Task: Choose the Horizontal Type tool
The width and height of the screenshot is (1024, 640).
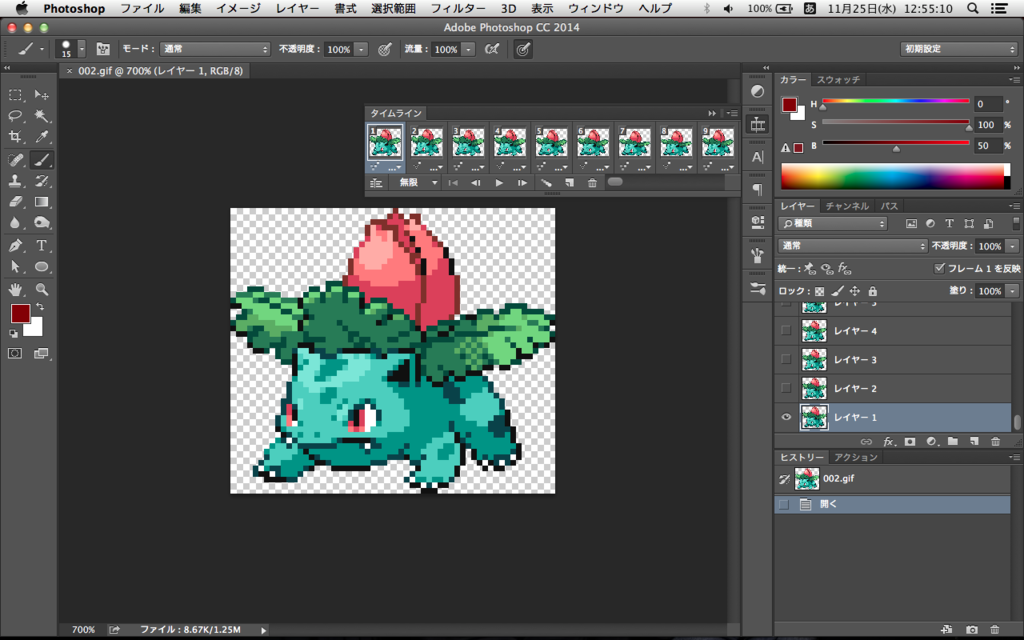Action: coord(42,246)
